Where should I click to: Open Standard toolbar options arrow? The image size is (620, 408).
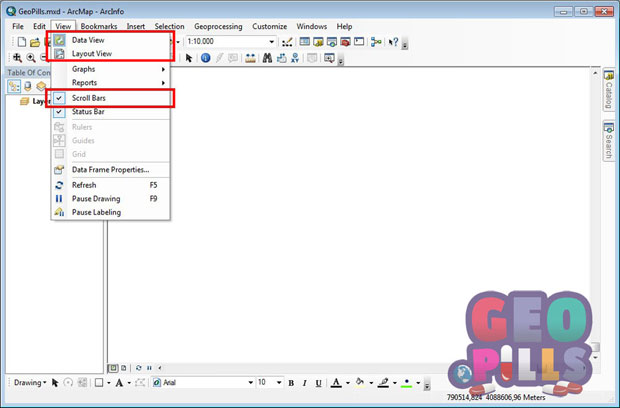[x=405, y=45]
